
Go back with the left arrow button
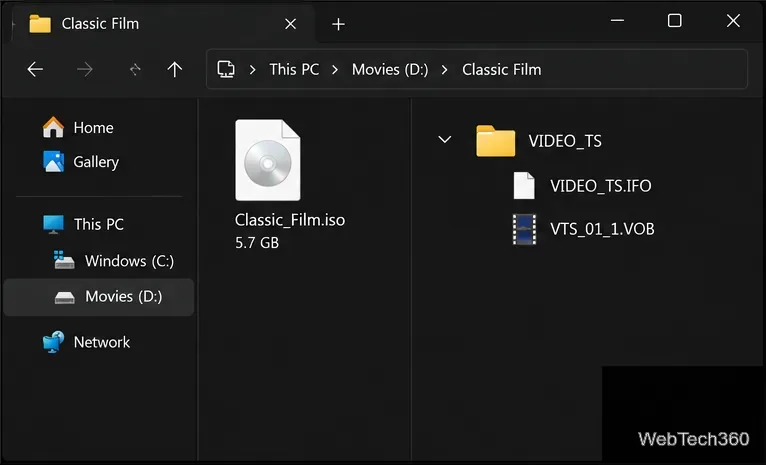coord(35,69)
